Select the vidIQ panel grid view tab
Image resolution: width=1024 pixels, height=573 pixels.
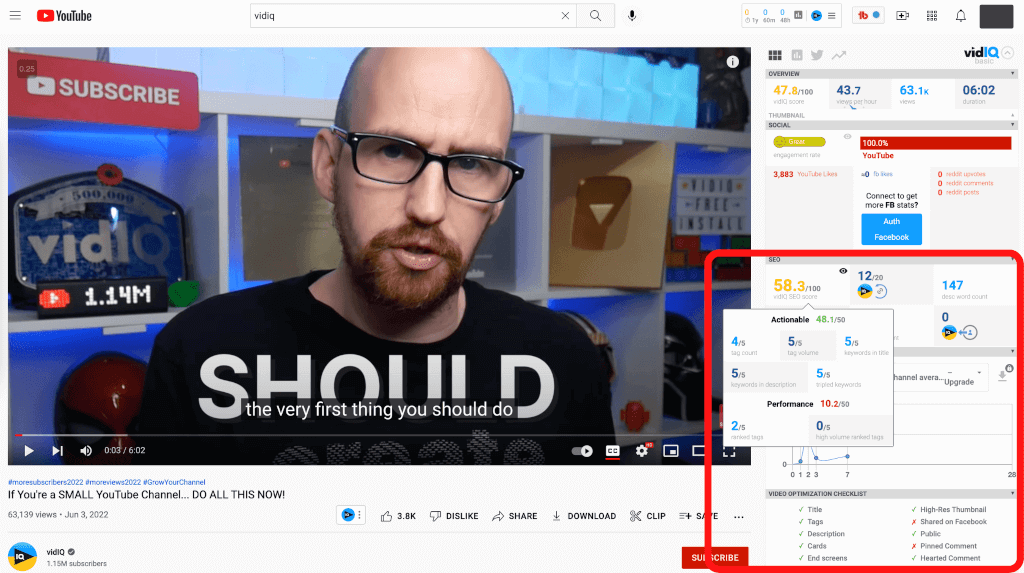[775, 56]
